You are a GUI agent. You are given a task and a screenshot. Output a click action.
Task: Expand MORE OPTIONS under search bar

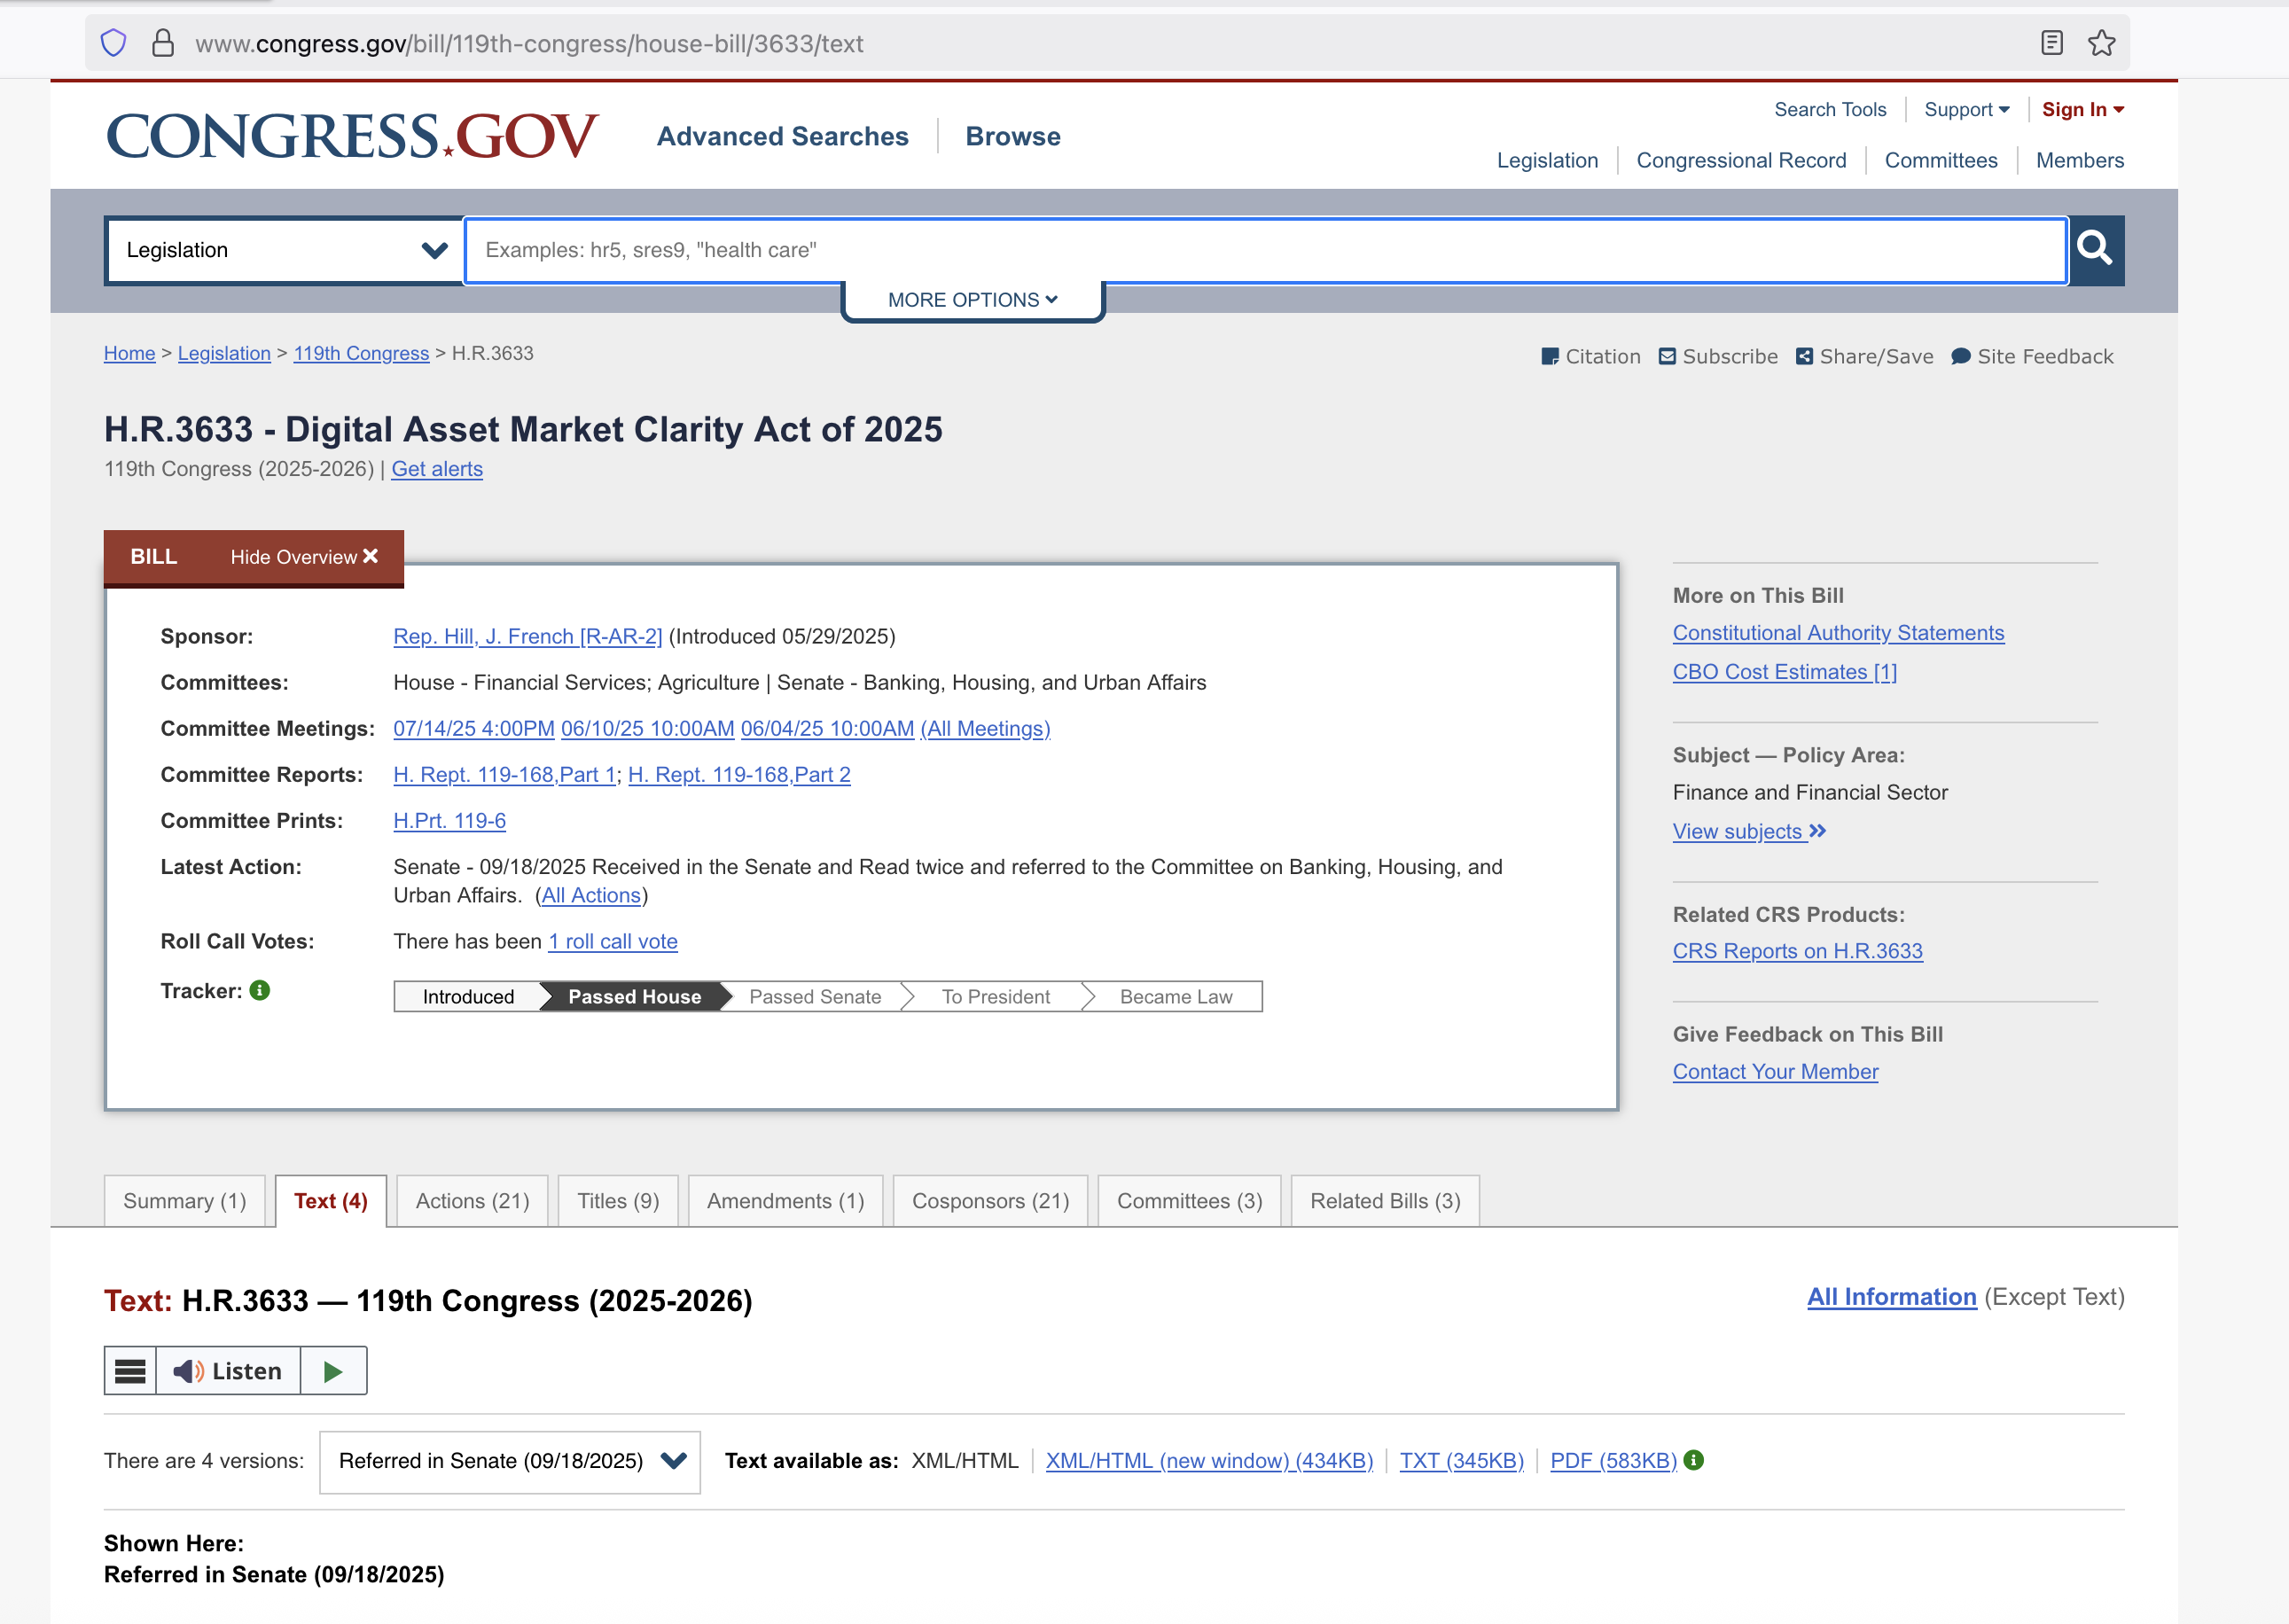[x=972, y=300]
